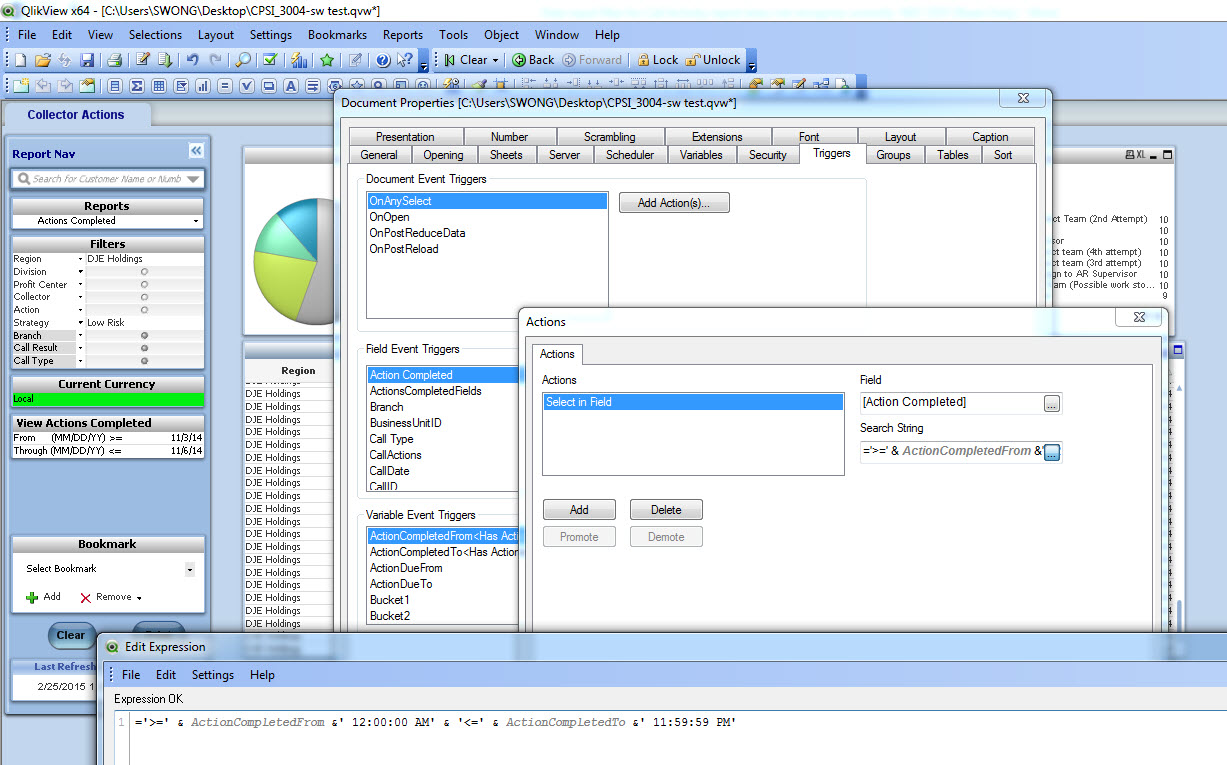Image resolution: width=1227 pixels, height=765 pixels.
Task: Click the Add Action(s)... button
Action: coord(674,203)
